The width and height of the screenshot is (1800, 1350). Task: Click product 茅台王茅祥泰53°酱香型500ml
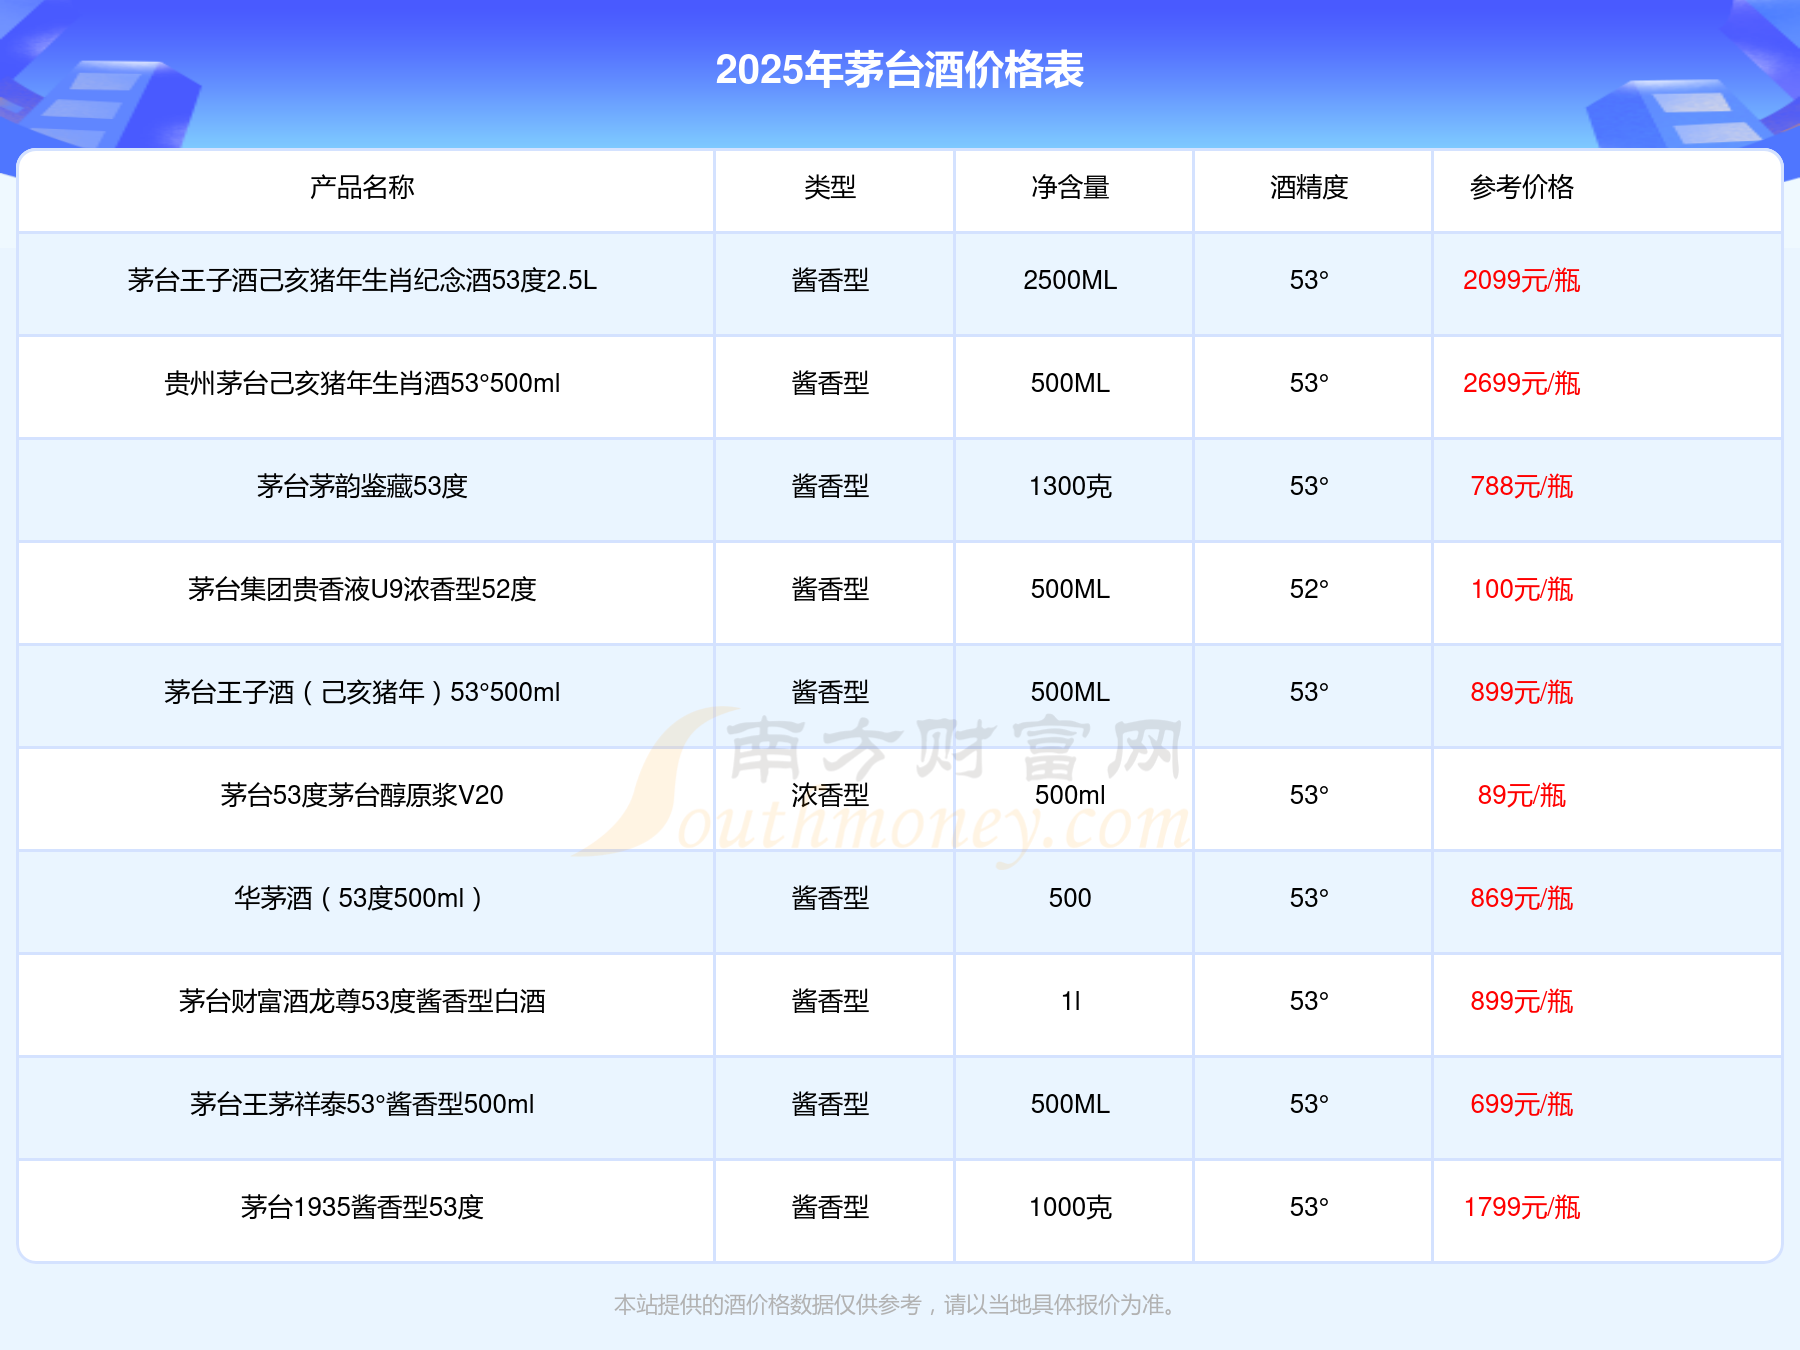362,1104
